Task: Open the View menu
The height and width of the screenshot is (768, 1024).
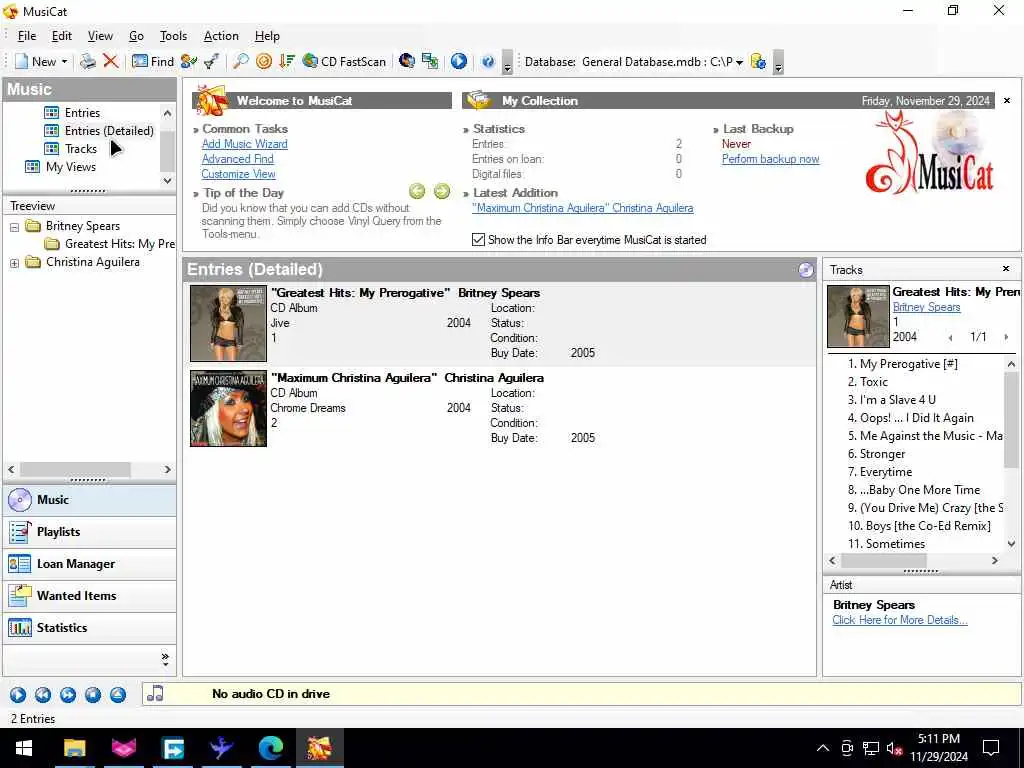Action: pyautogui.click(x=101, y=36)
